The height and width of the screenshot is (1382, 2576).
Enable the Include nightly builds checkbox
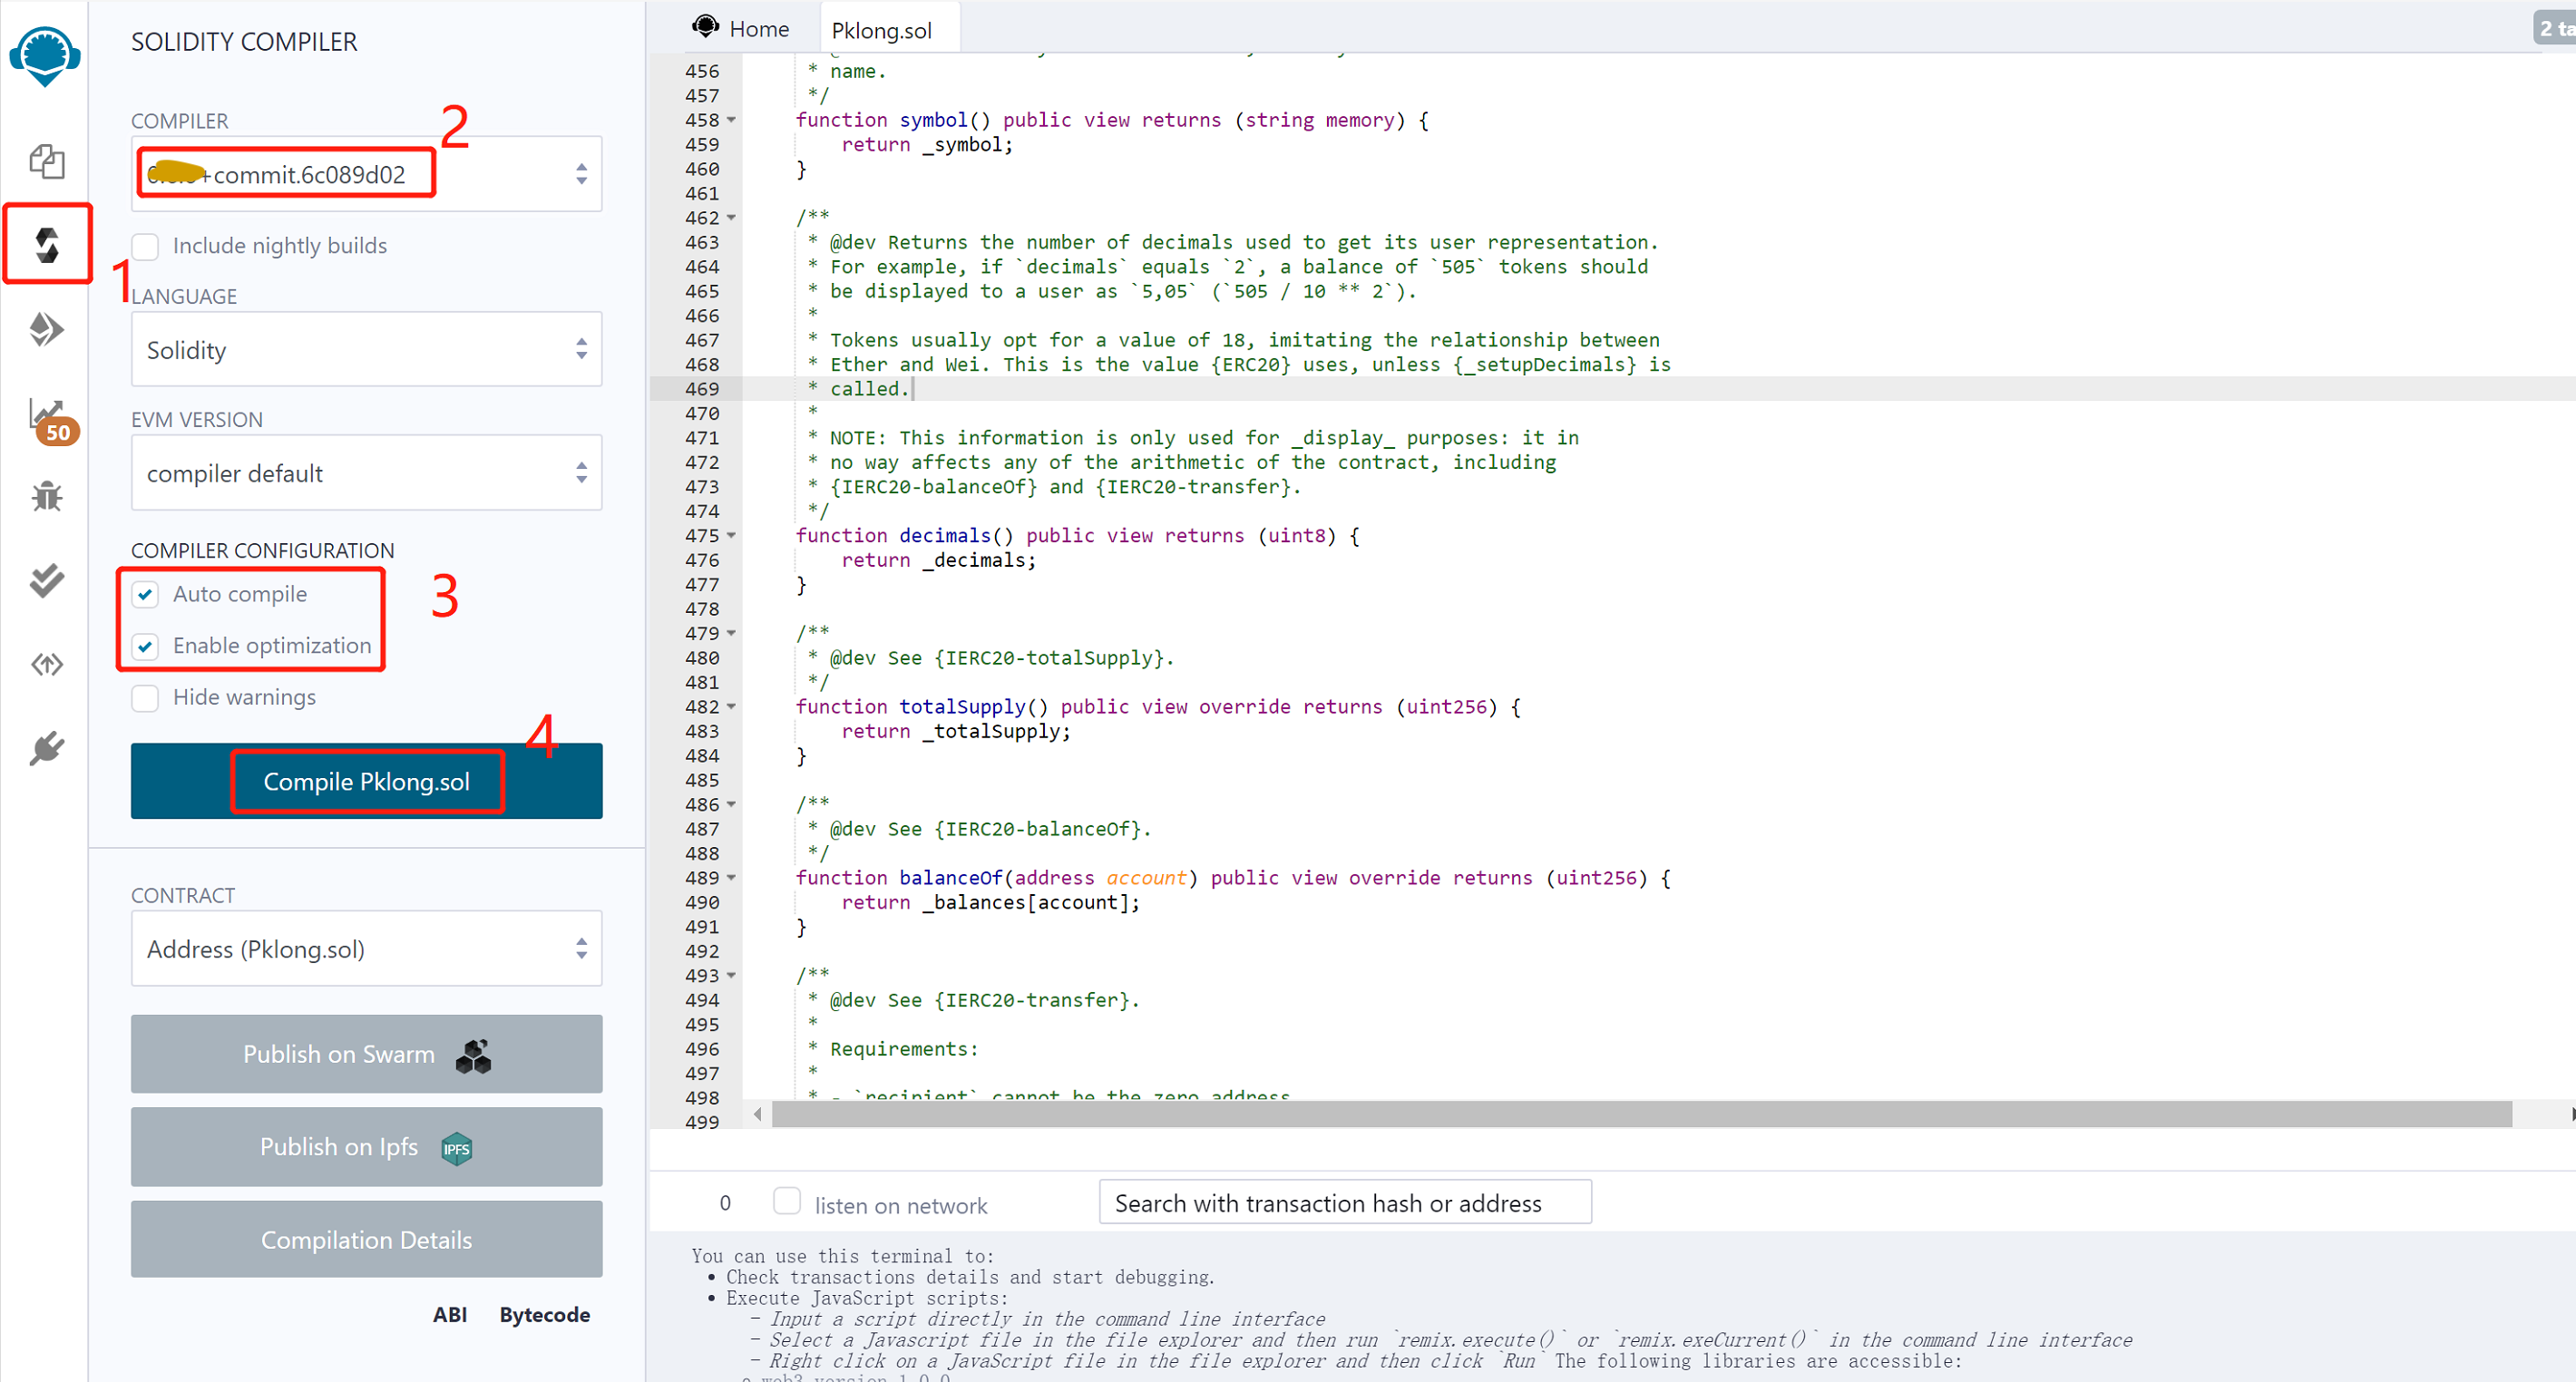[145, 246]
